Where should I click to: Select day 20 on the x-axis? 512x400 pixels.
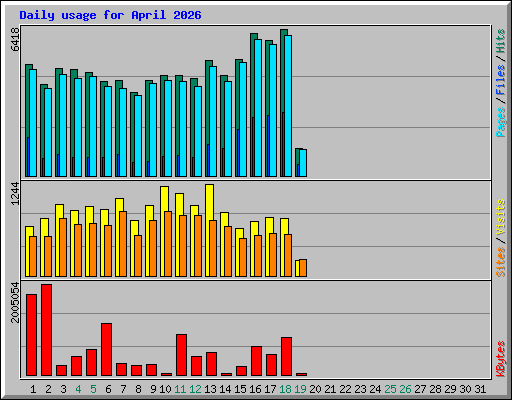[x=315, y=389]
